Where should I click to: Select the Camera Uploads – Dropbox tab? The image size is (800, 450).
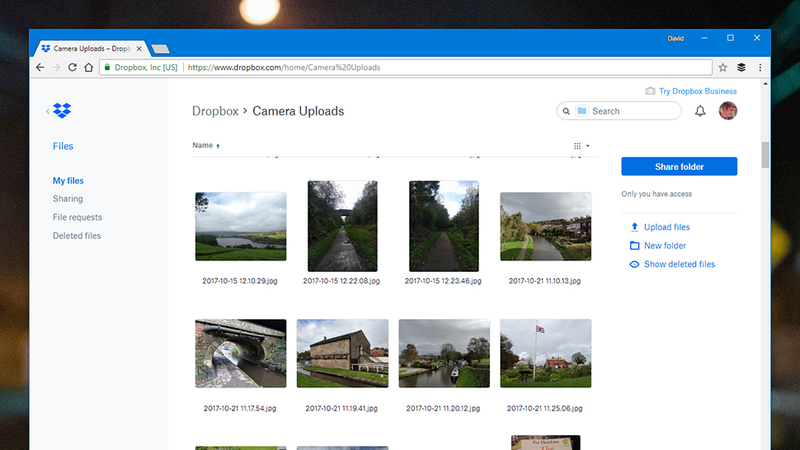click(92, 48)
